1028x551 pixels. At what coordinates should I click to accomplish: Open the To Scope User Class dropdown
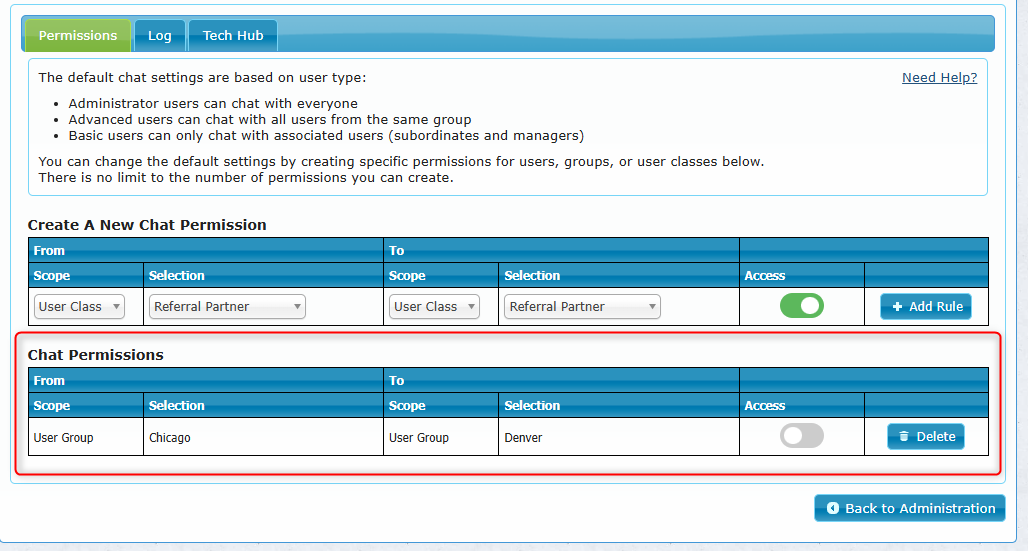434,307
